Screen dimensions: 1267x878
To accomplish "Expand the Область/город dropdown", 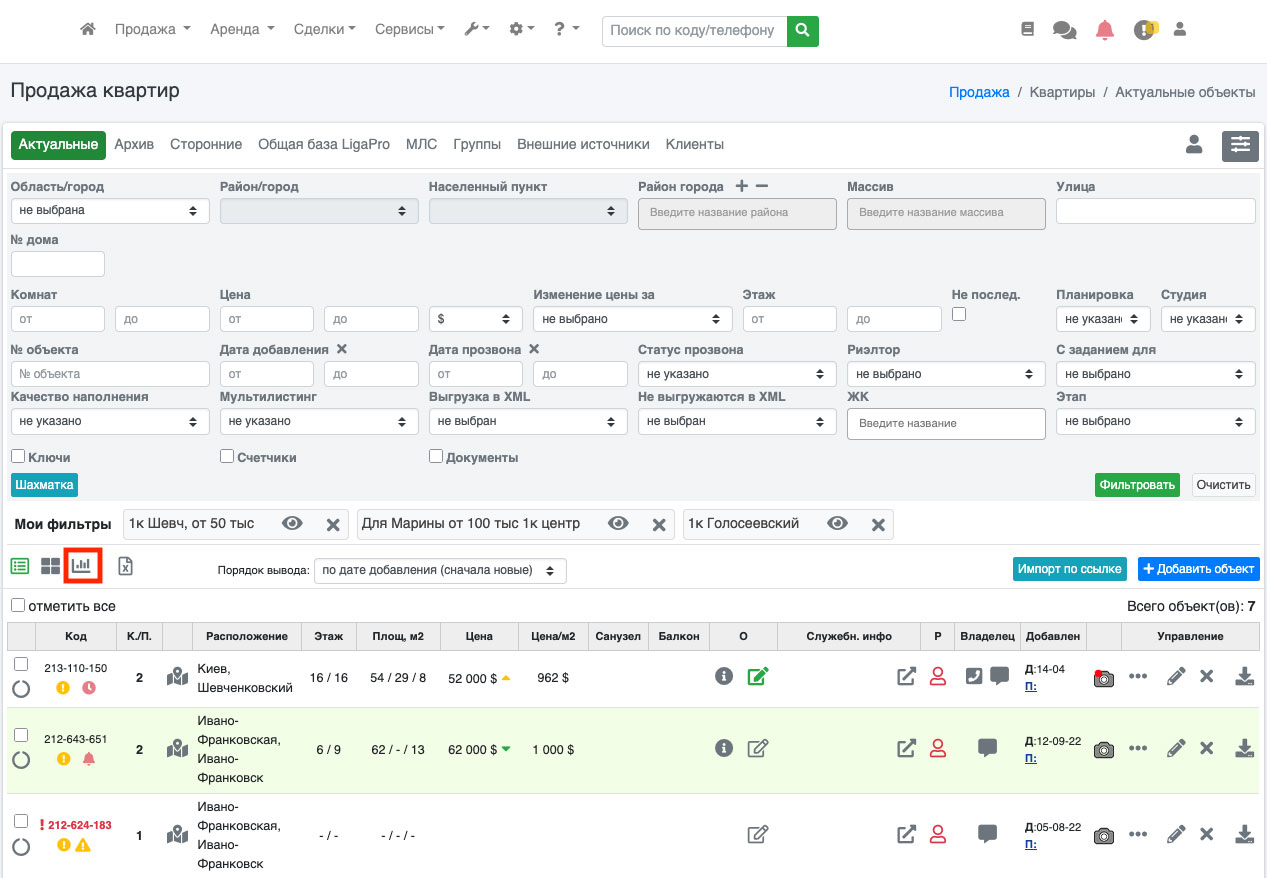I will [x=110, y=211].
